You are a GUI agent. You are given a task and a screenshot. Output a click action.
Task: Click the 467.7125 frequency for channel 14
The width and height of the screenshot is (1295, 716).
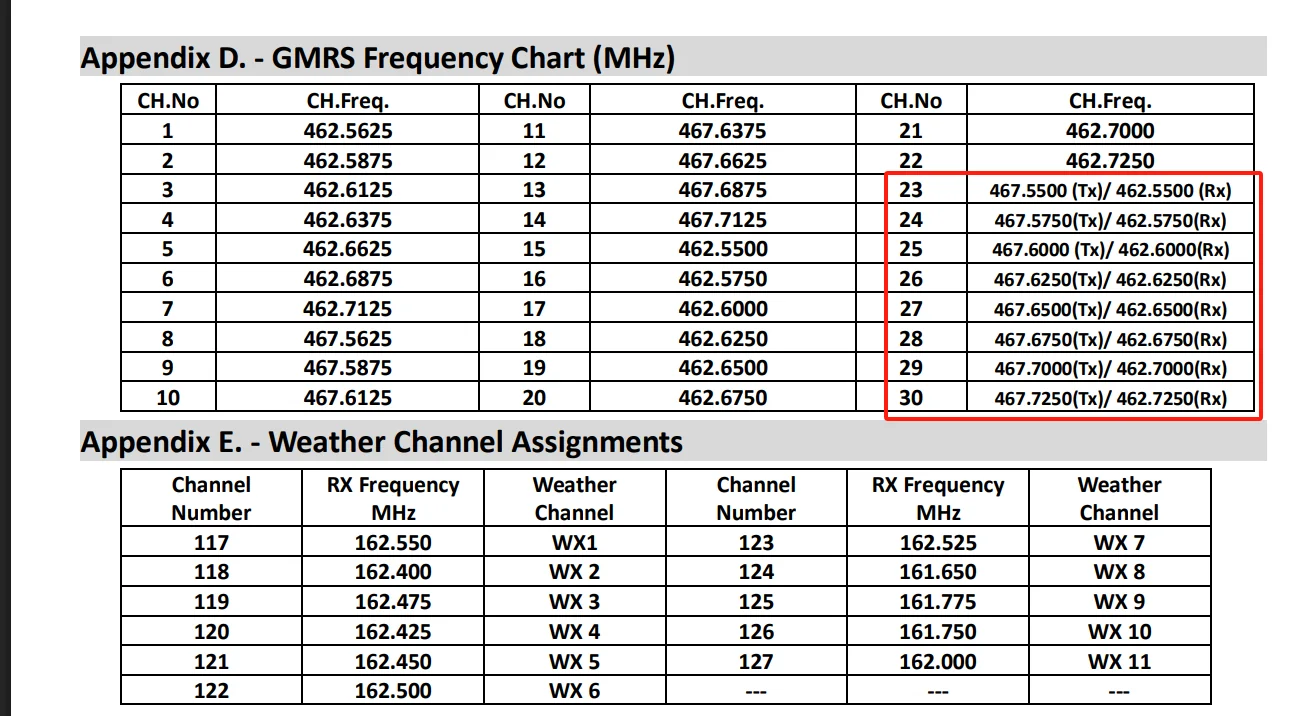(x=722, y=220)
